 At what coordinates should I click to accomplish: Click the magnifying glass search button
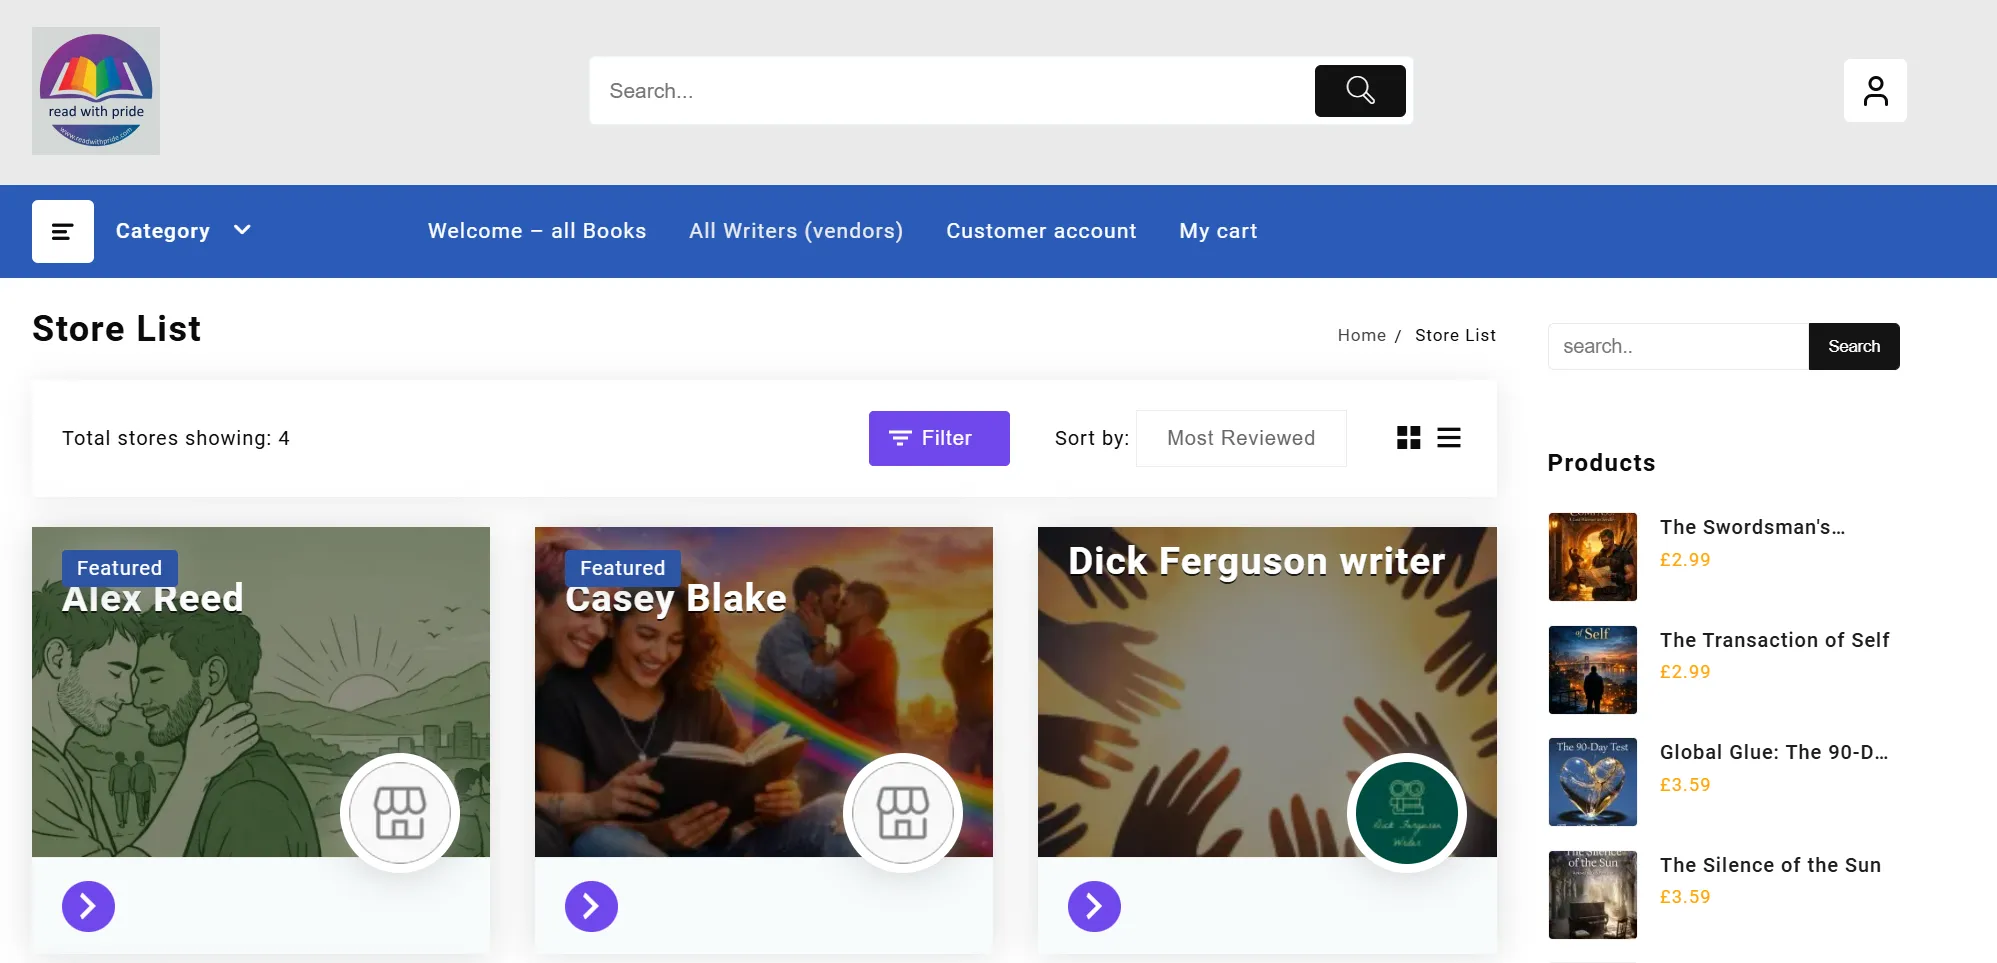pos(1359,91)
